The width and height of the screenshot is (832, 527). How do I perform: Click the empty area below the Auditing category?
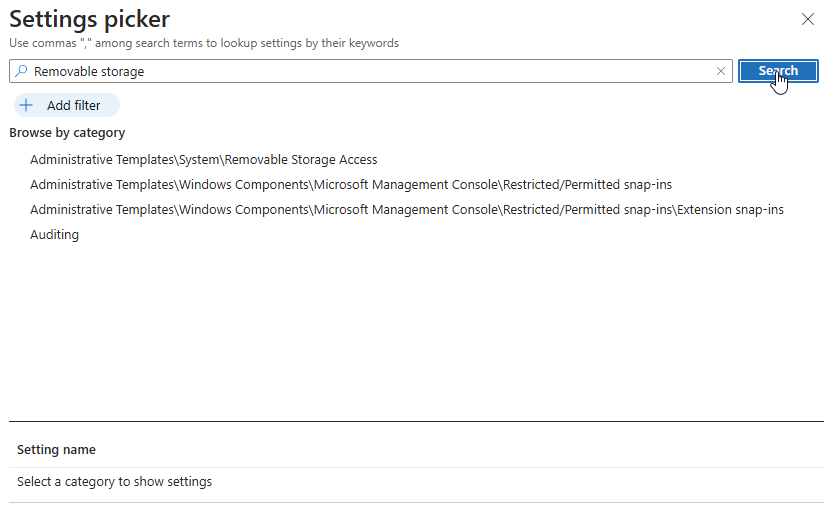[400, 320]
